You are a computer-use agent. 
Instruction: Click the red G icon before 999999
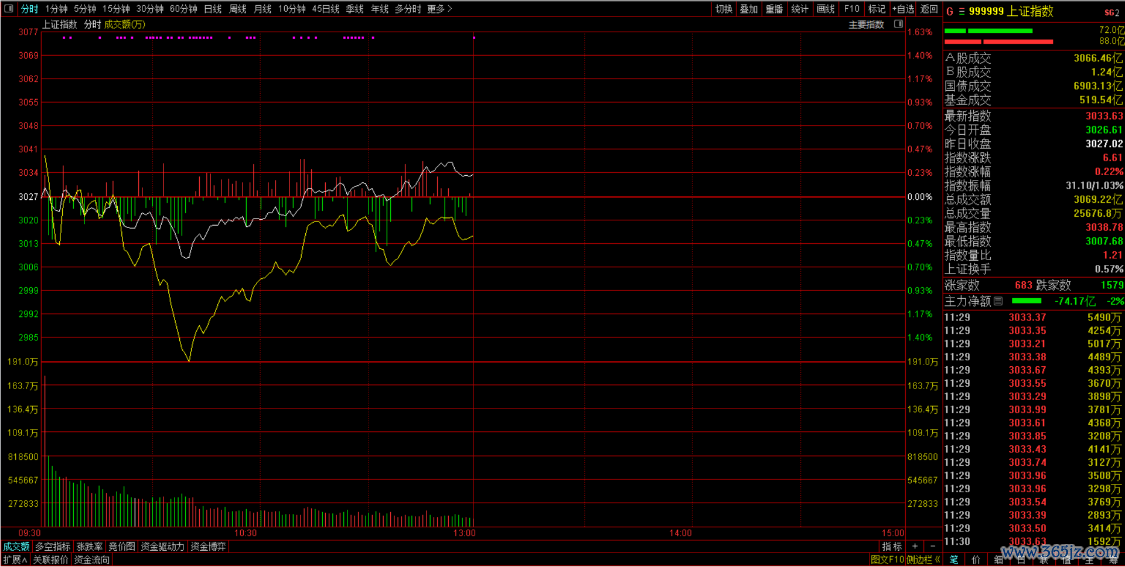pos(950,11)
